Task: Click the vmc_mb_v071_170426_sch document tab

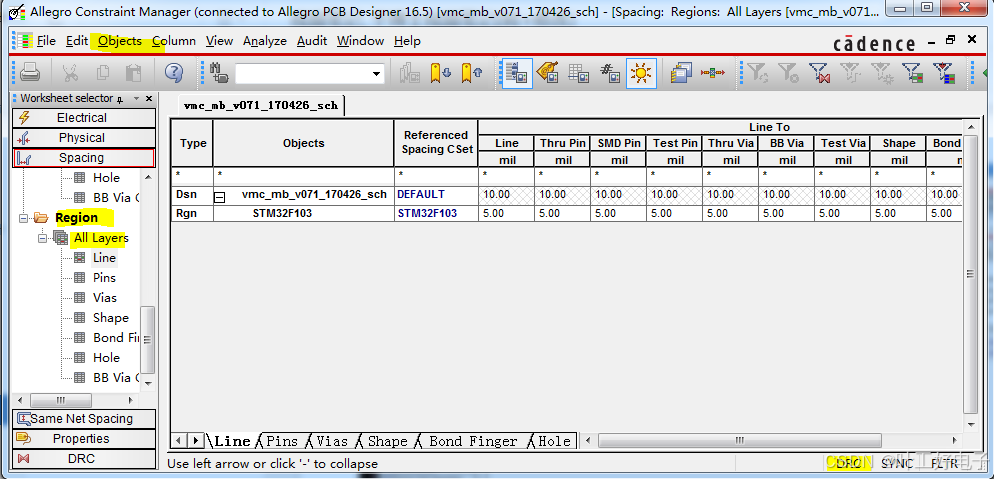Action: click(261, 105)
